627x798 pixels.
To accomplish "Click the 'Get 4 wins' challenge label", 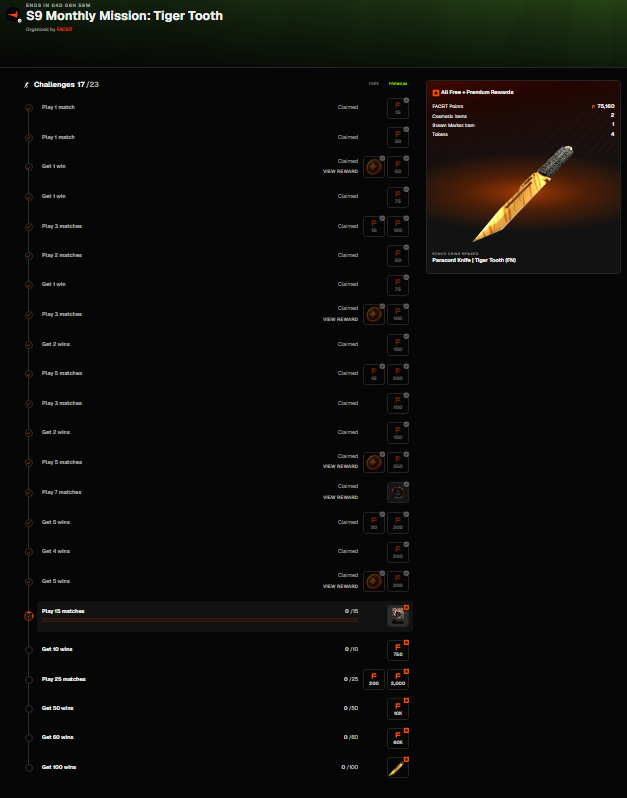I will tap(56, 551).
